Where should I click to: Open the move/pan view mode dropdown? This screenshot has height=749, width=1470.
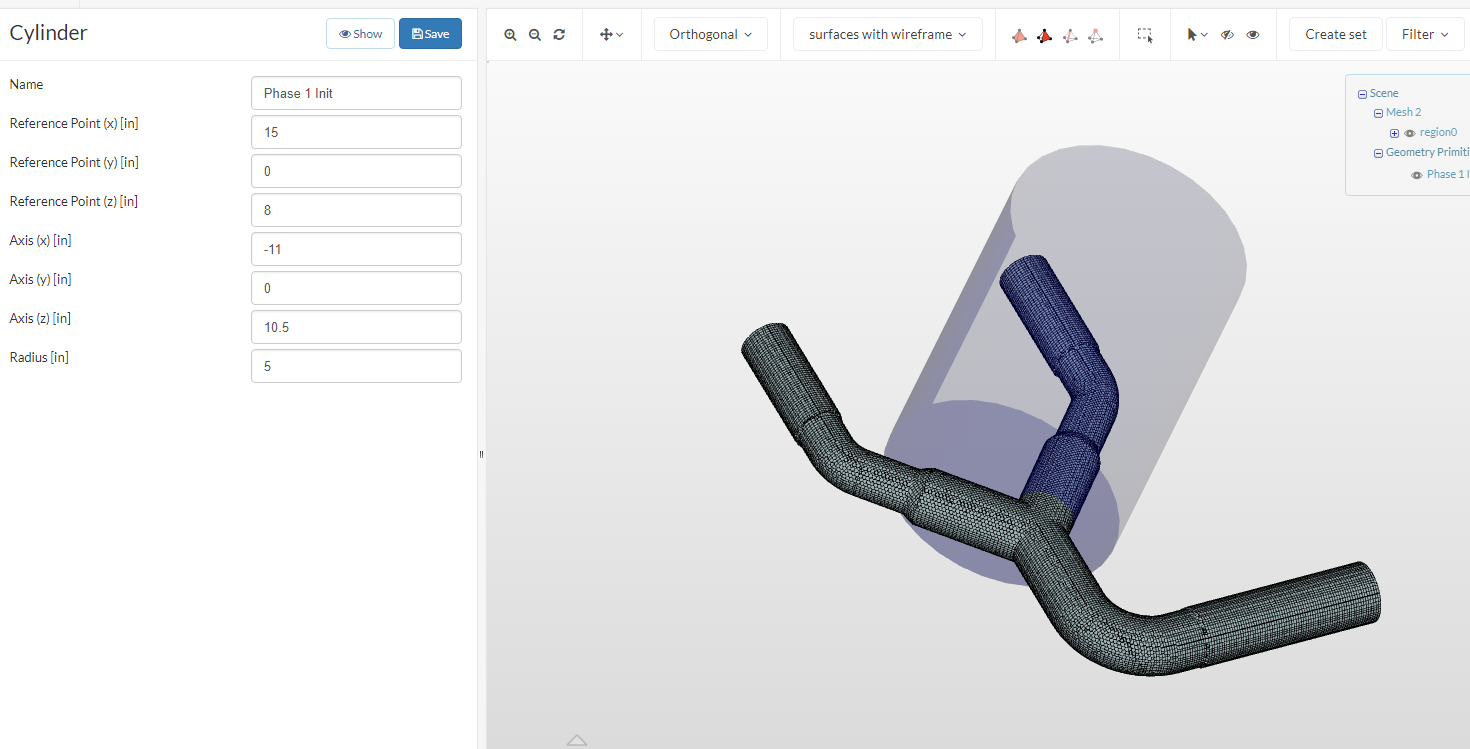pyautogui.click(x=611, y=34)
